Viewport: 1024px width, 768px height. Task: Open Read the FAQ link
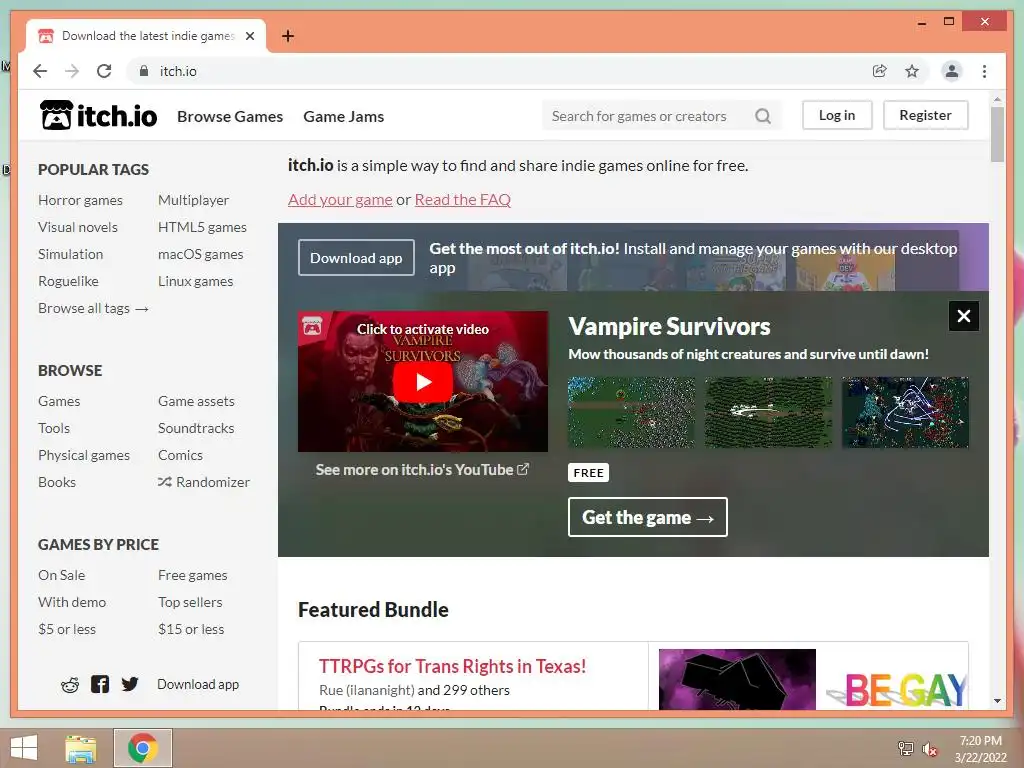[x=462, y=200]
